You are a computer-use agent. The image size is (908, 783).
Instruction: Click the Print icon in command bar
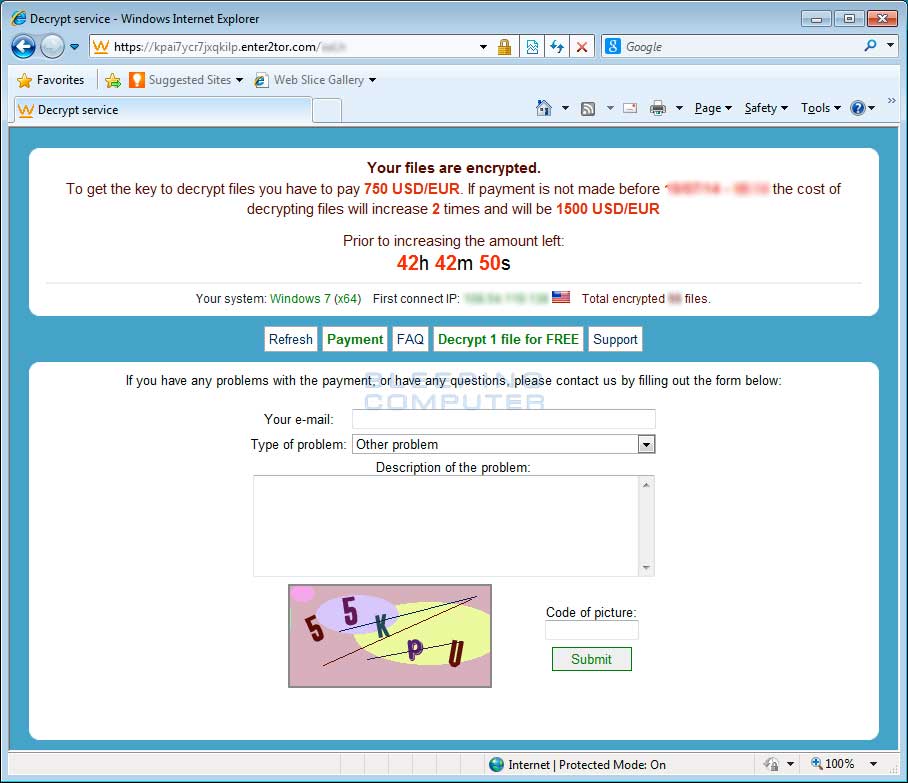pyautogui.click(x=657, y=108)
